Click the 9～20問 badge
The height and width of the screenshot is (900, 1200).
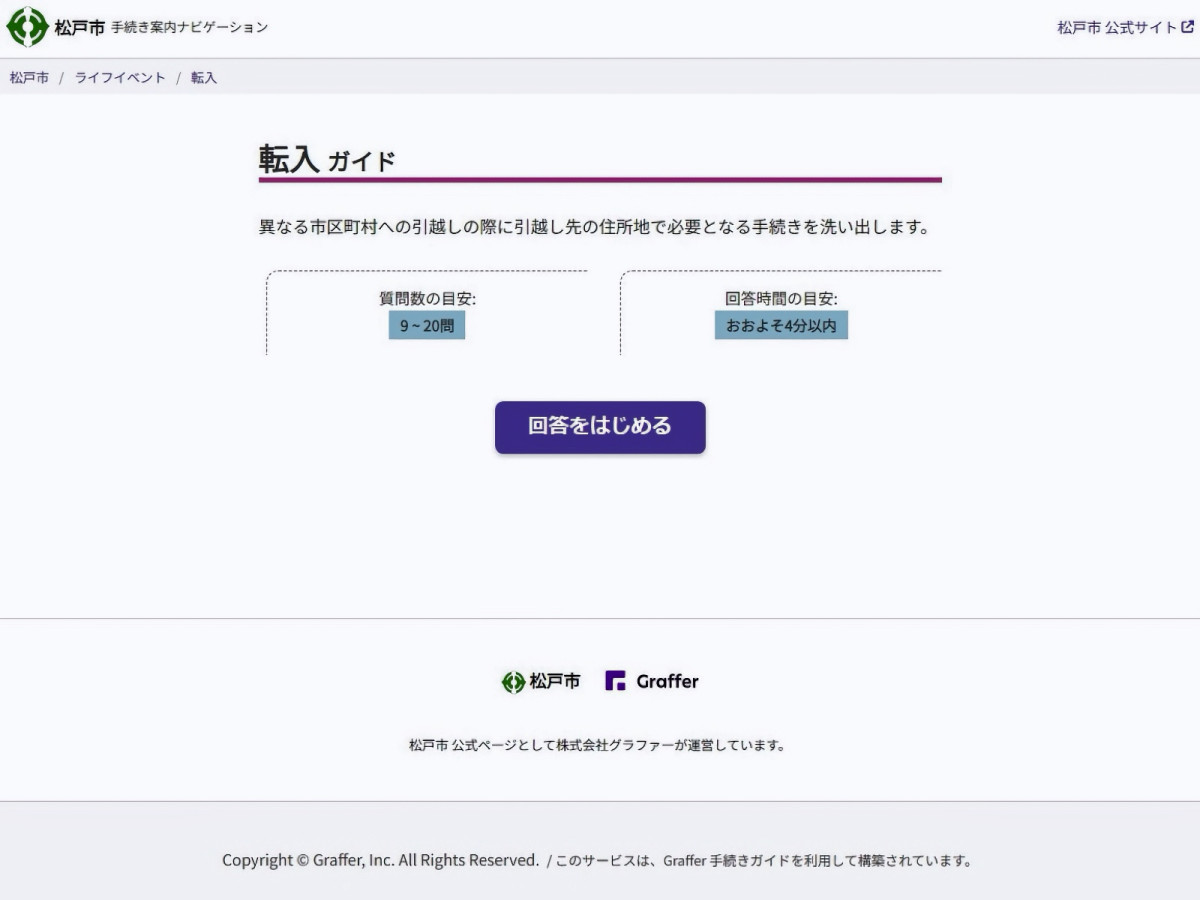coord(427,325)
